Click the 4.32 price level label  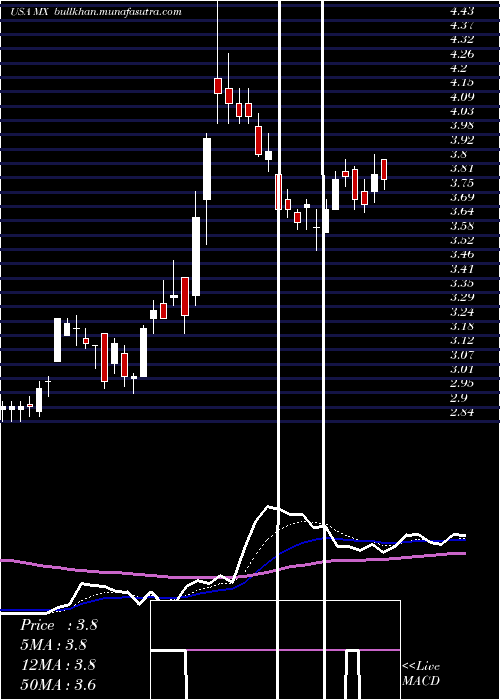coord(462,39)
